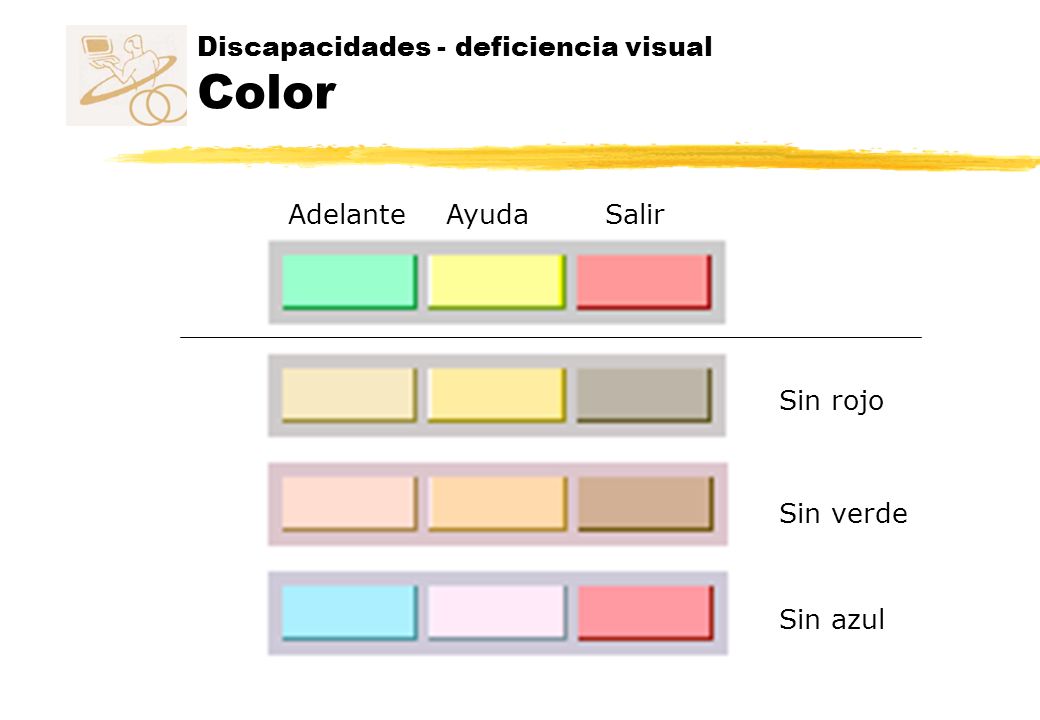
Task: Click the green Adelante button
Action: point(350,282)
